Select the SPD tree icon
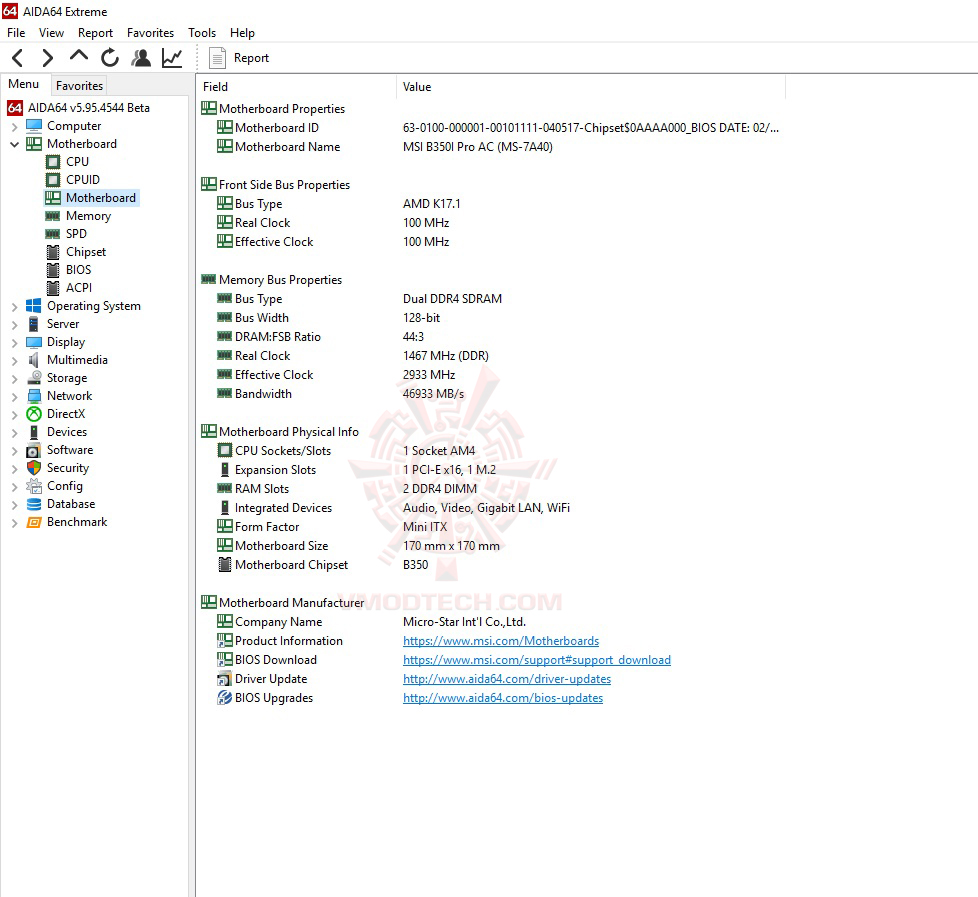 click(x=52, y=234)
